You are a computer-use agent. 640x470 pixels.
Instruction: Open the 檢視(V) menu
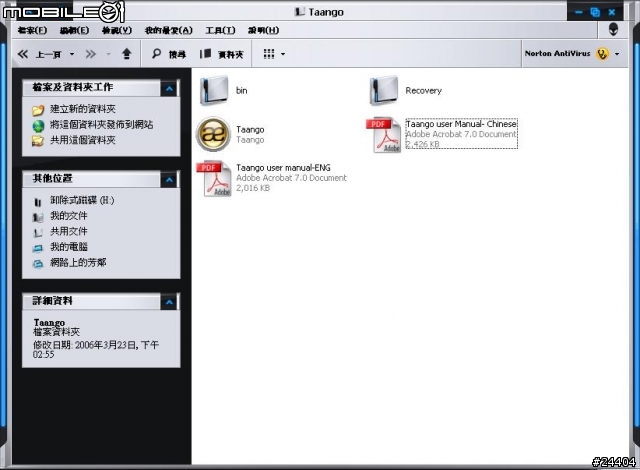[117, 30]
